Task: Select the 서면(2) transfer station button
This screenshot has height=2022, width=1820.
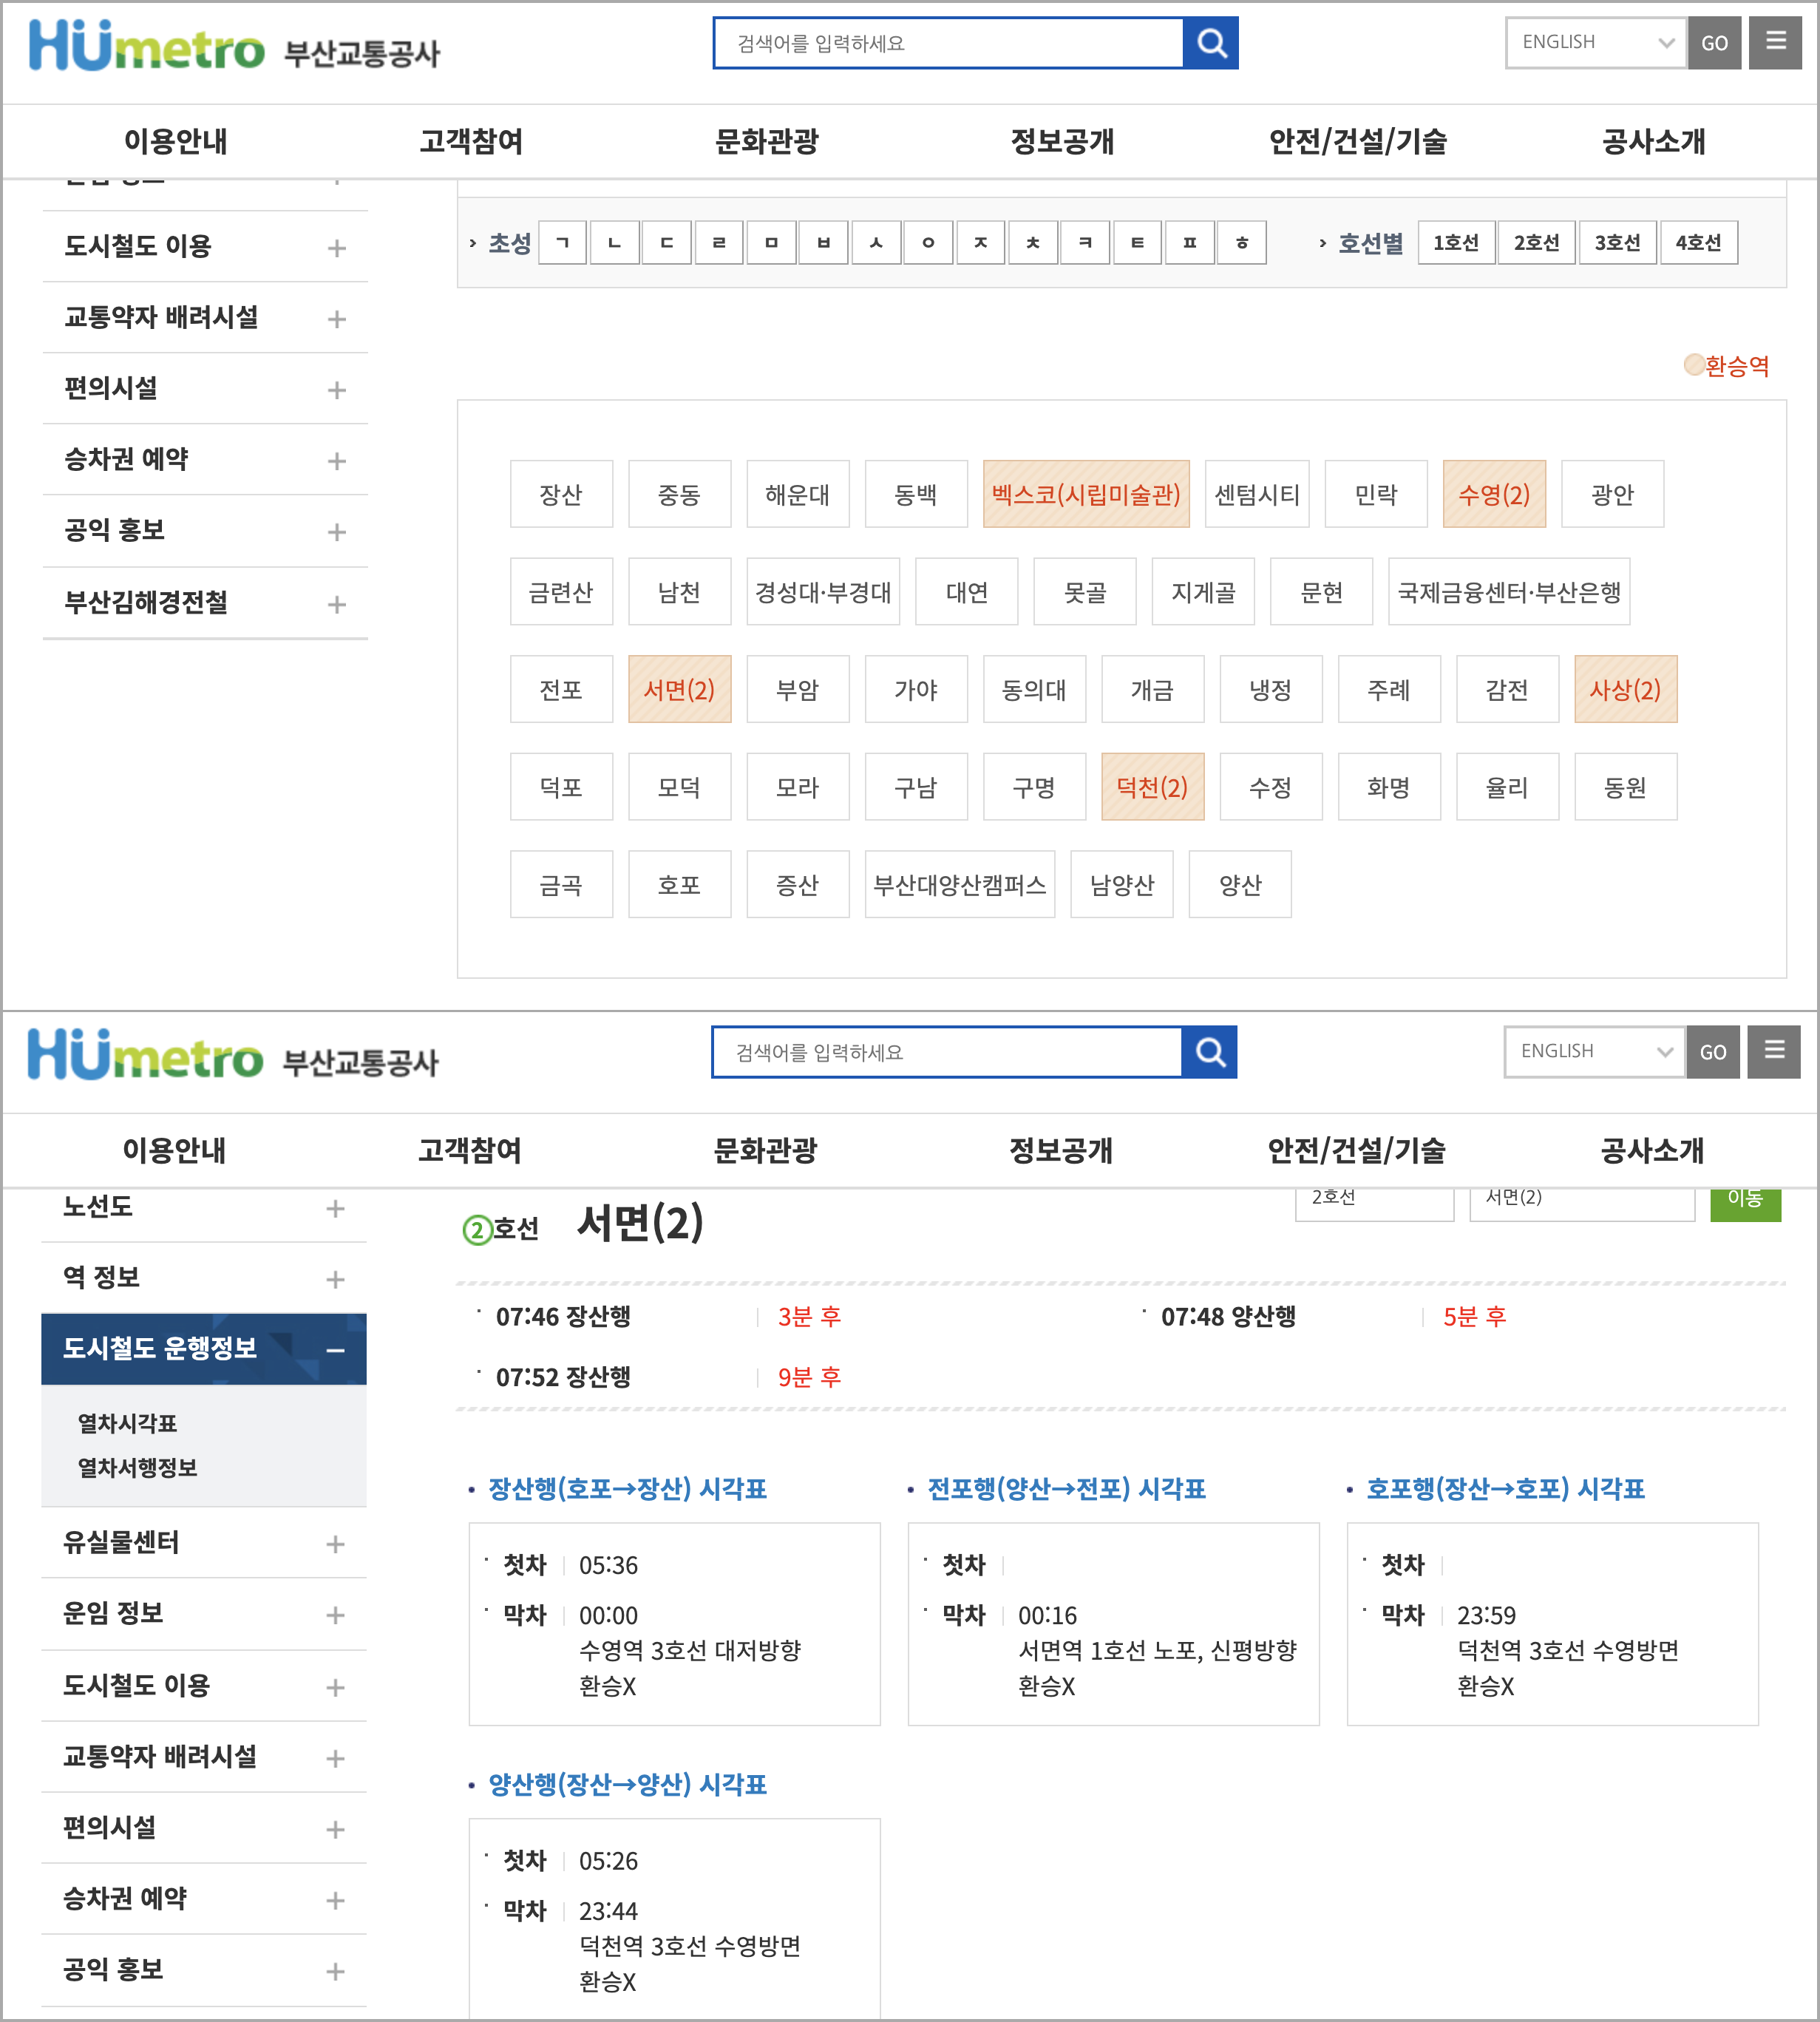Action: 679,690
